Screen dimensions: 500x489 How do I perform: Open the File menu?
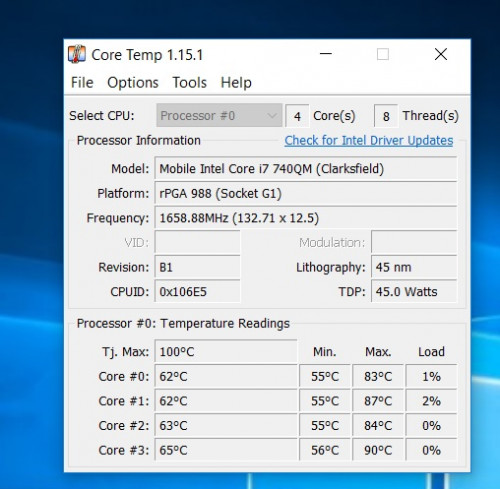click(x=82, y=82)
